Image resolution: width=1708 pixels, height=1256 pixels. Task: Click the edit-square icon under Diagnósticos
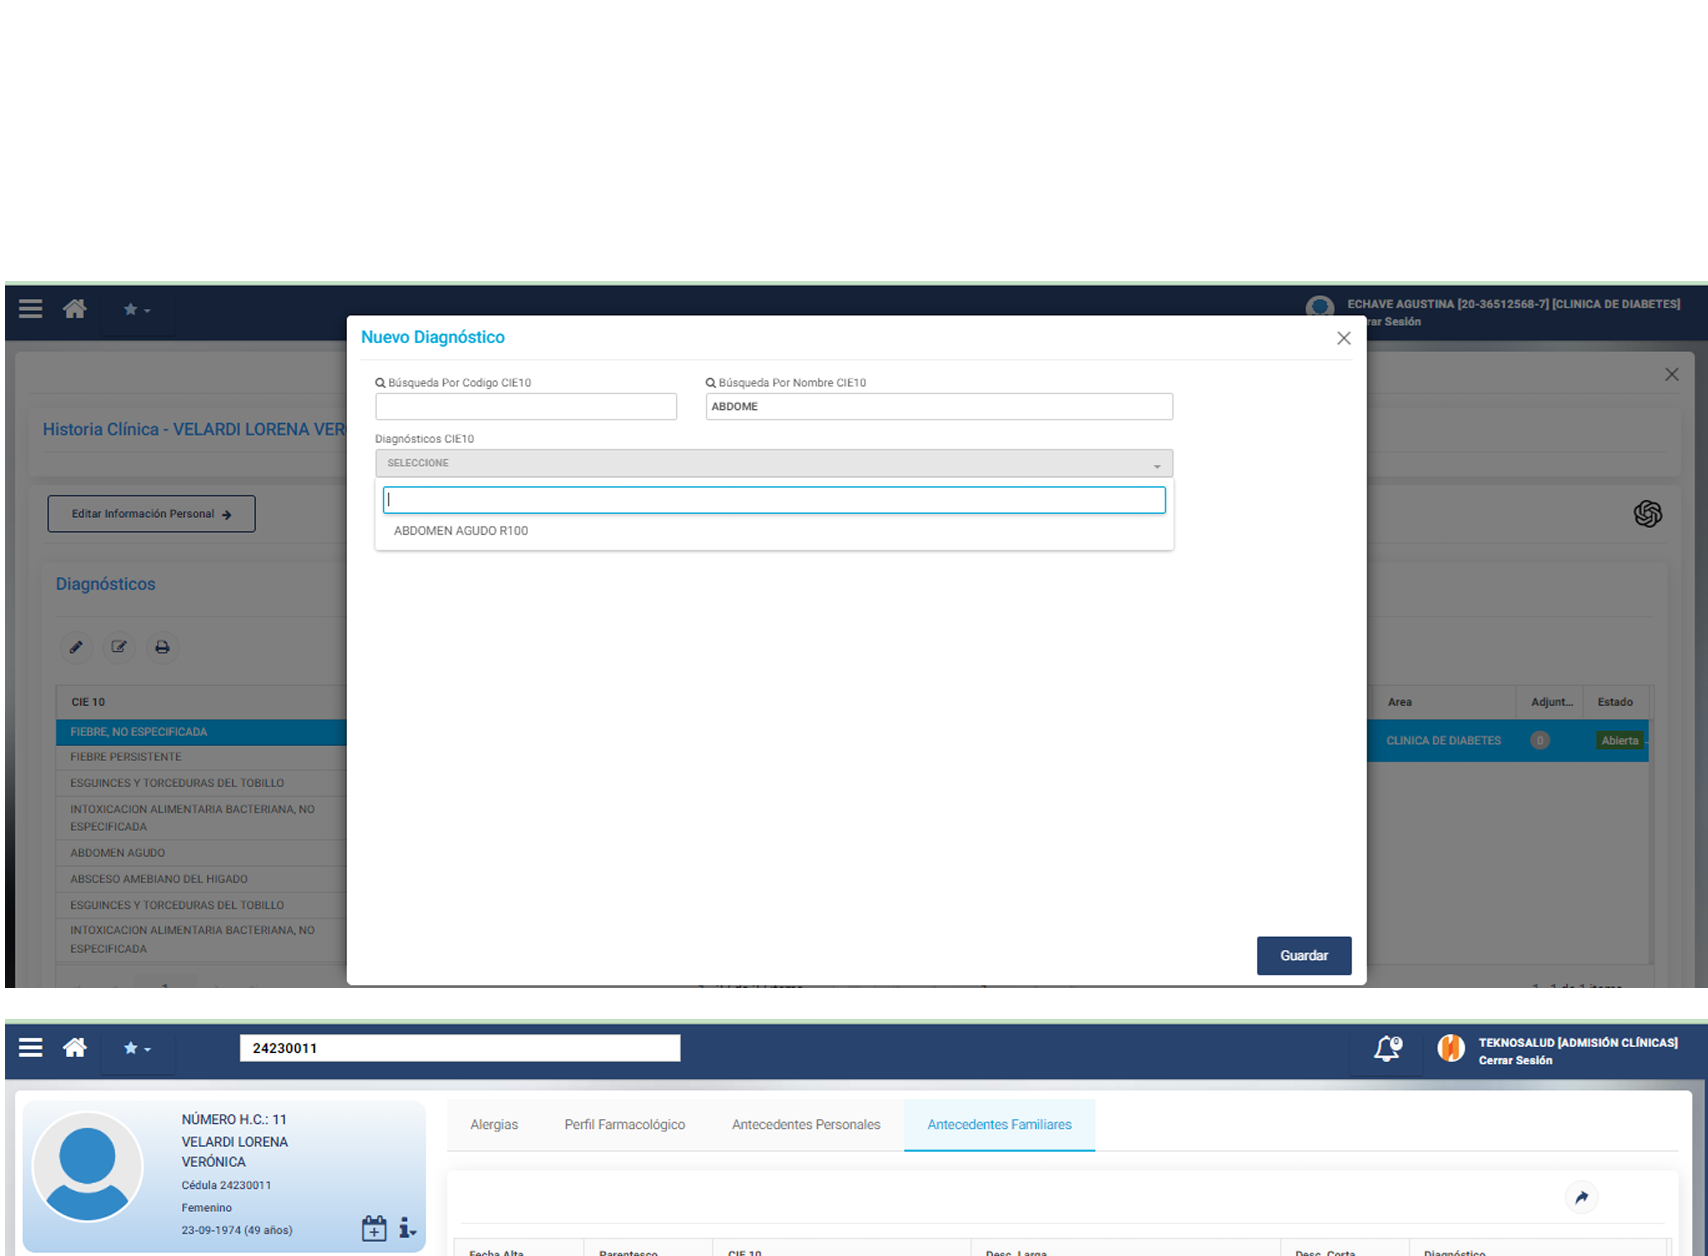tap(119, 647)
